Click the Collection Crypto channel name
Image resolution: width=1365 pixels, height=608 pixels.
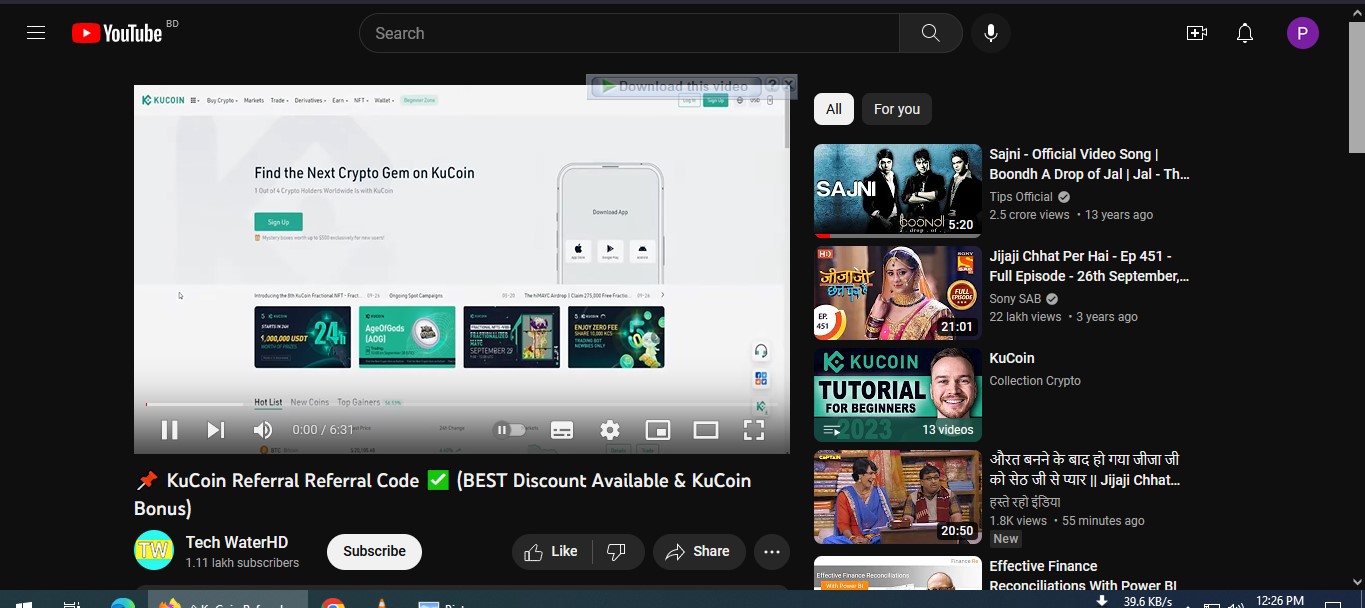click(1035, 381)
